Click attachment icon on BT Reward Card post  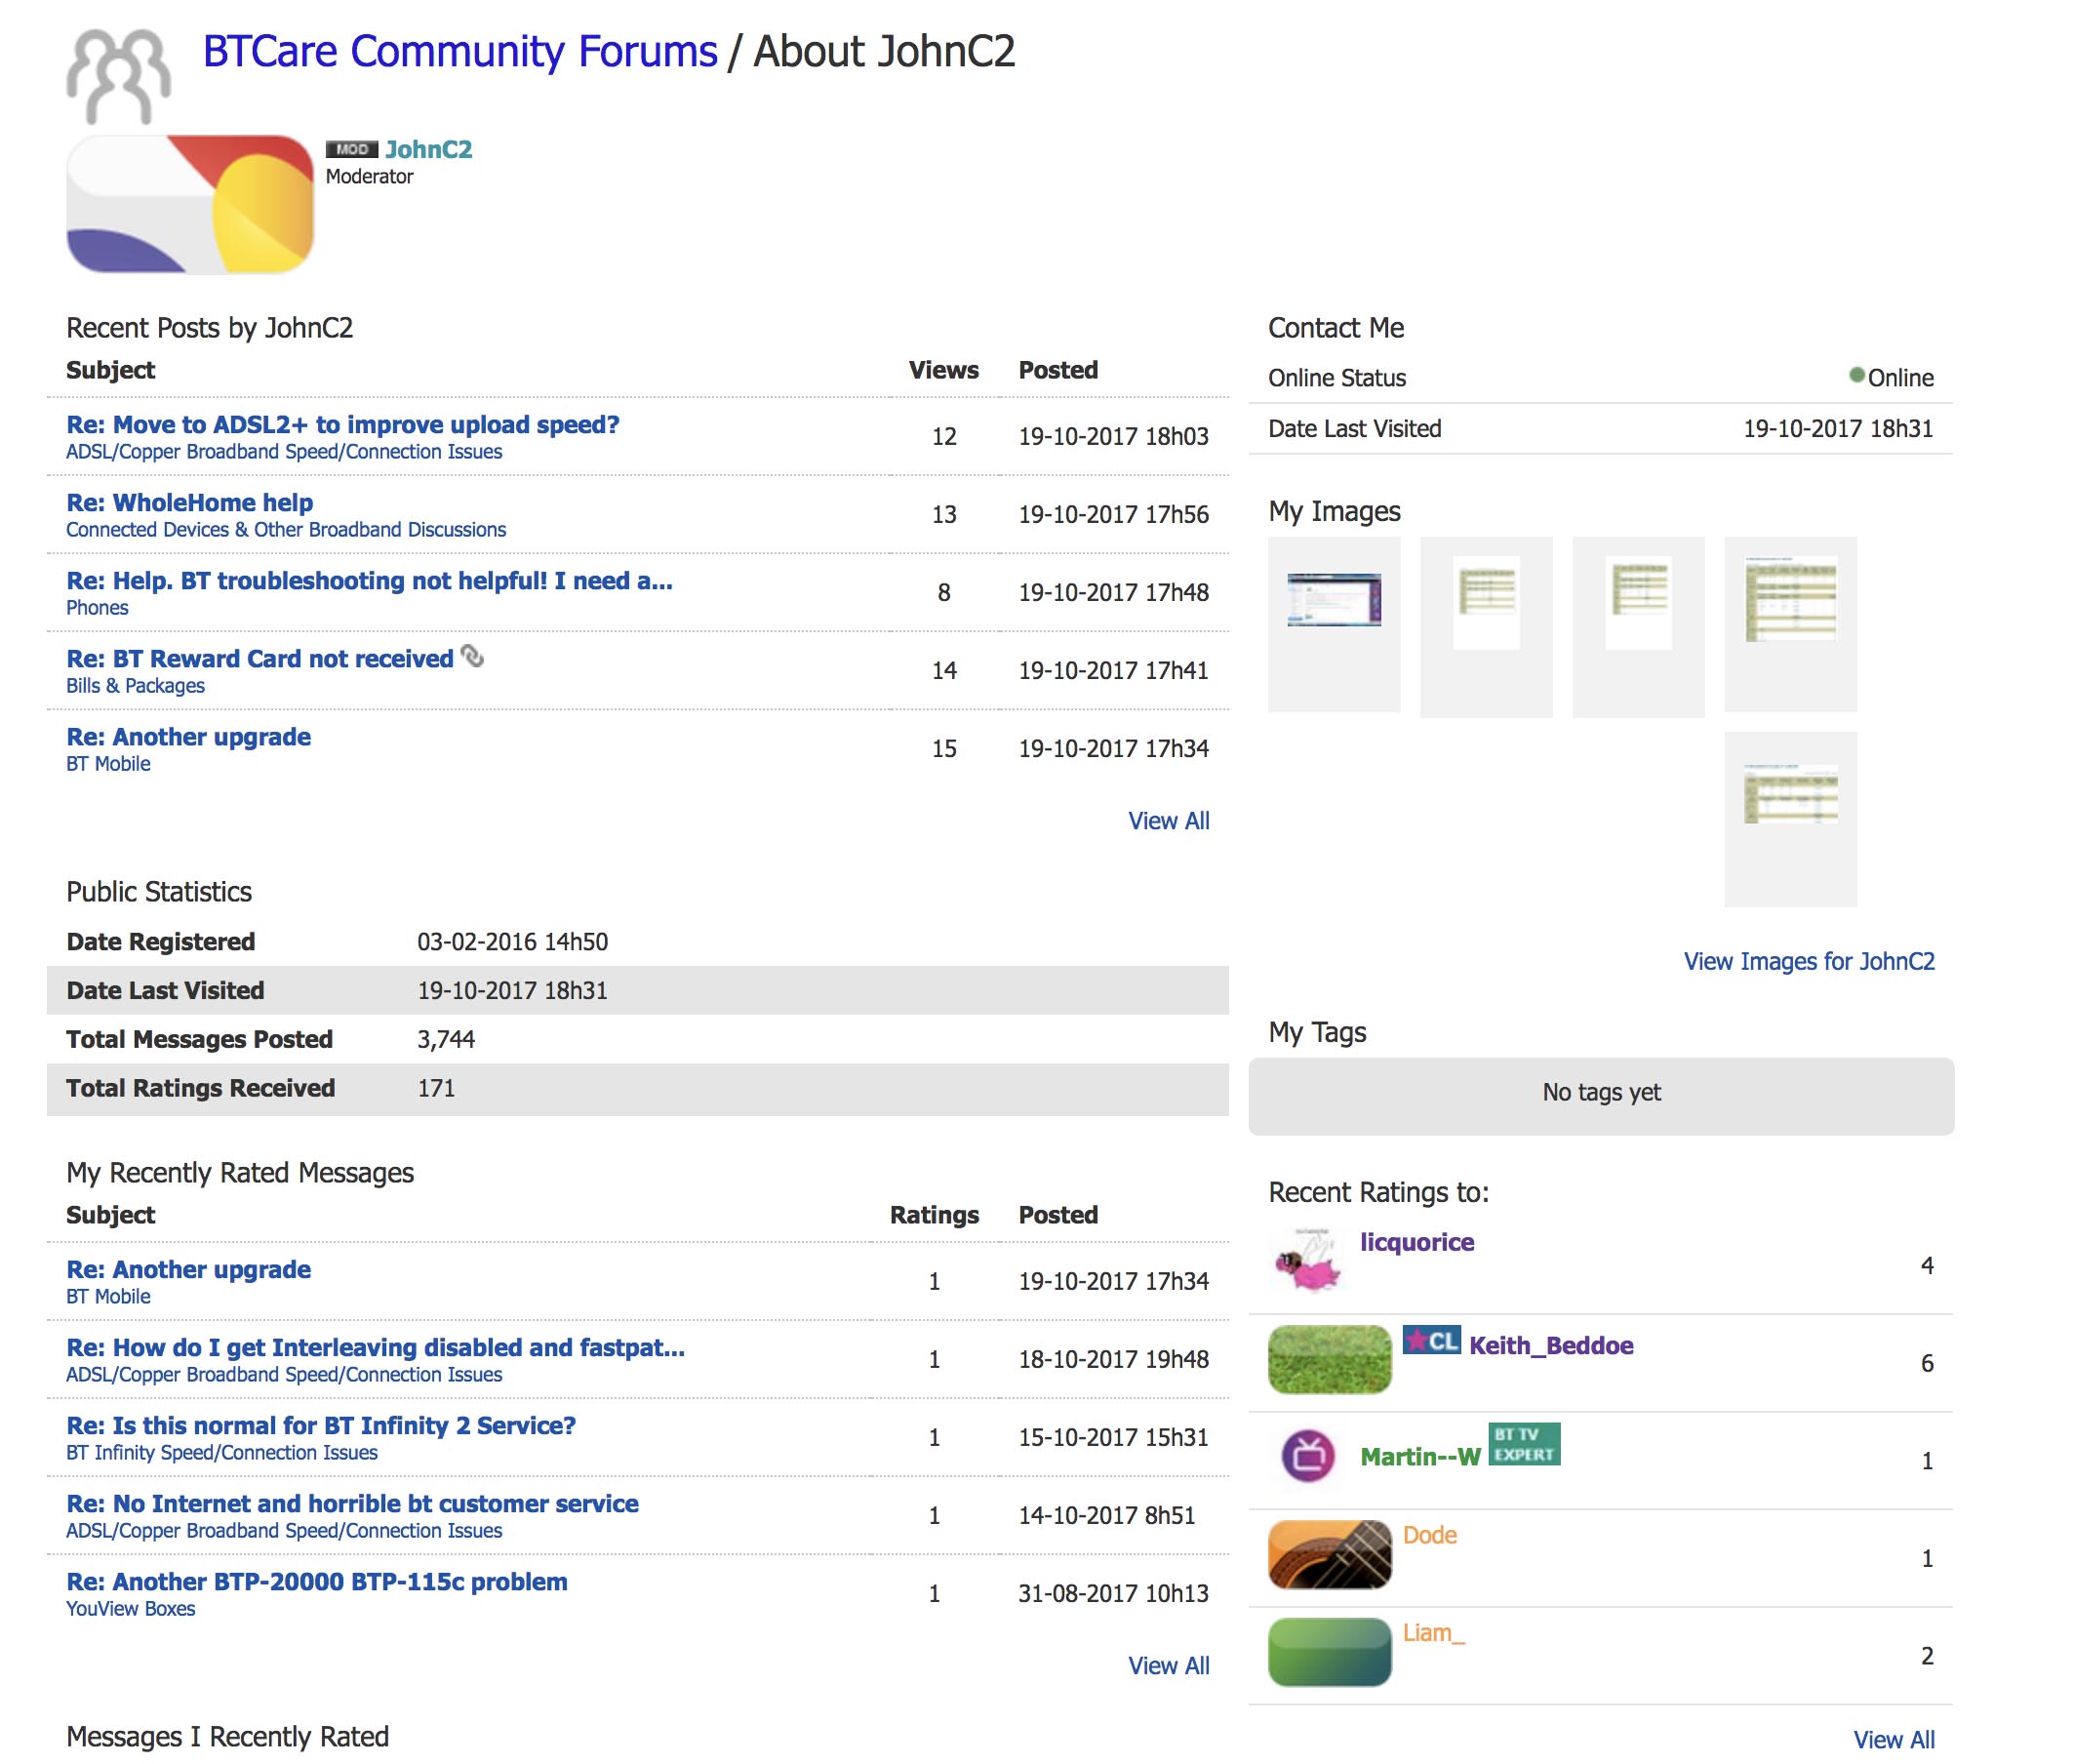coord(473,656)
